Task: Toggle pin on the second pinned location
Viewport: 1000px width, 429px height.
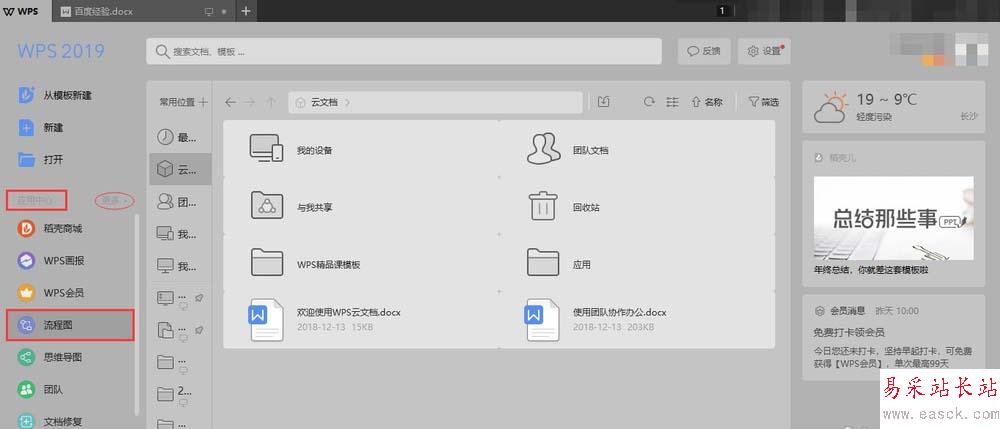Action: pyautogui.click(x=200, y=330)
